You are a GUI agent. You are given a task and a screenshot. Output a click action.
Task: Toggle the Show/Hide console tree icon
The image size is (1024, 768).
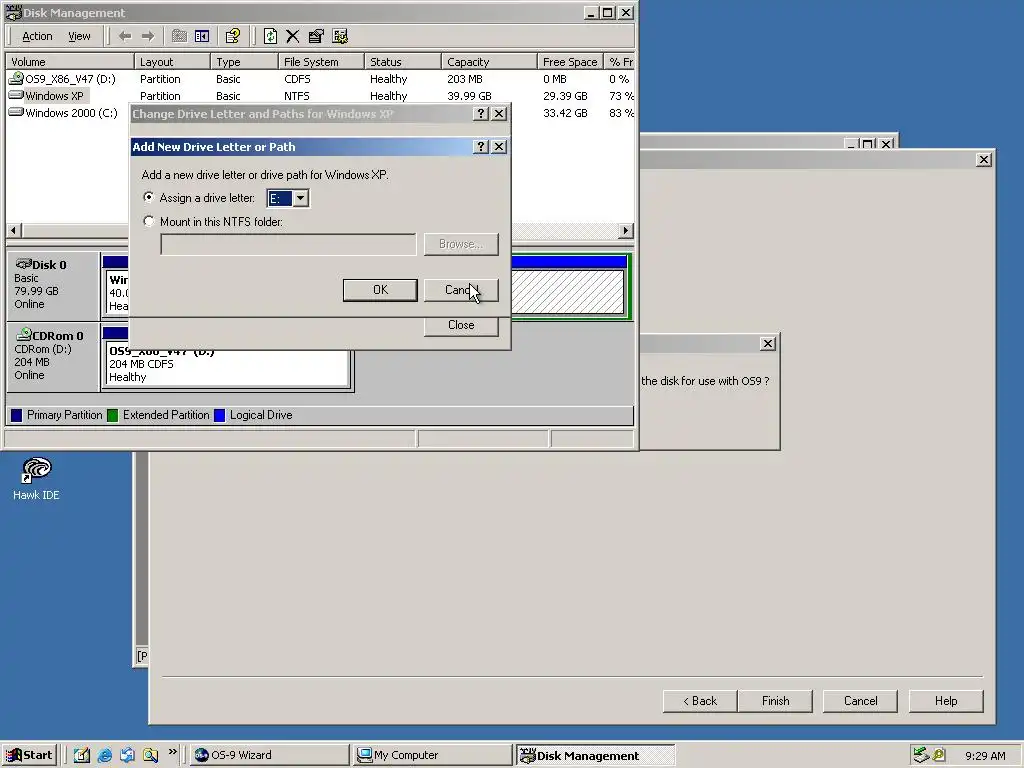coord(202,36)
